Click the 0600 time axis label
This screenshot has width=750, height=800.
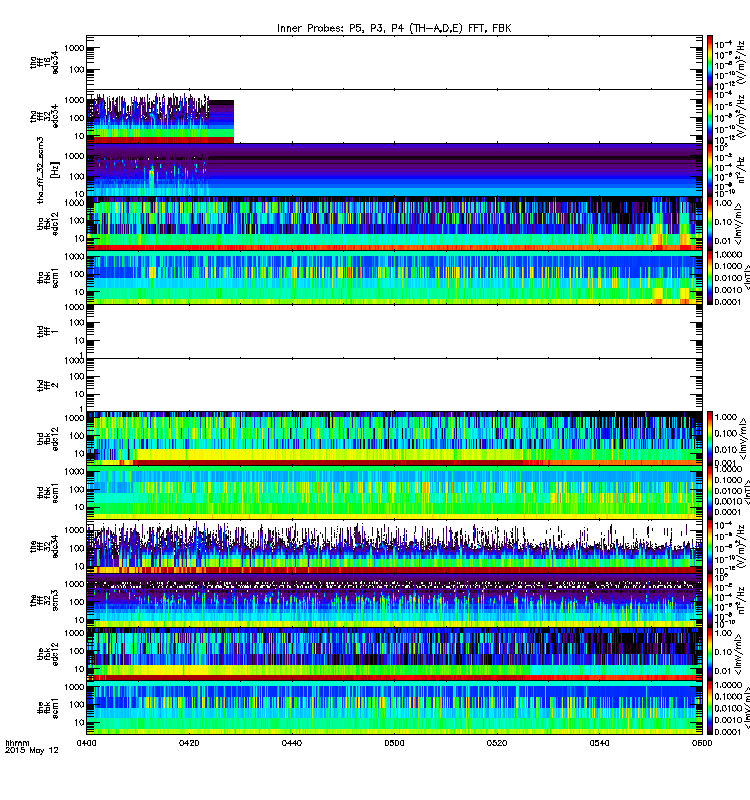[x=702, y=743]
